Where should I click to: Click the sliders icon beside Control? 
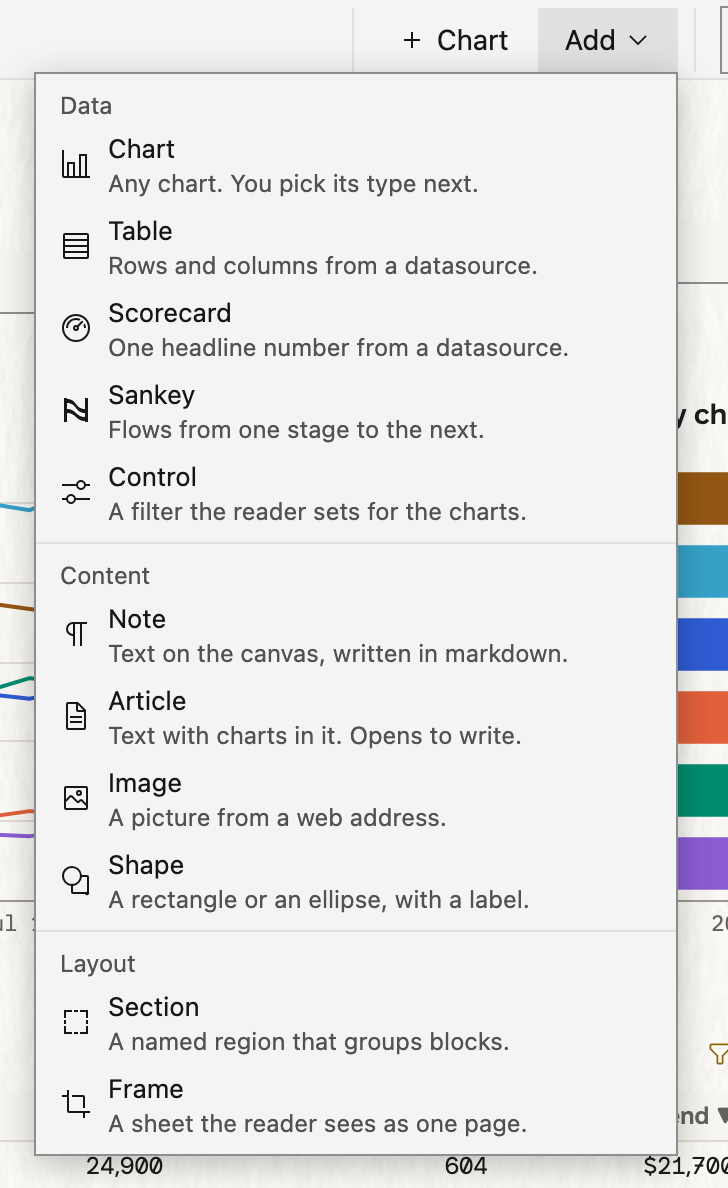[x=76, y=492]
